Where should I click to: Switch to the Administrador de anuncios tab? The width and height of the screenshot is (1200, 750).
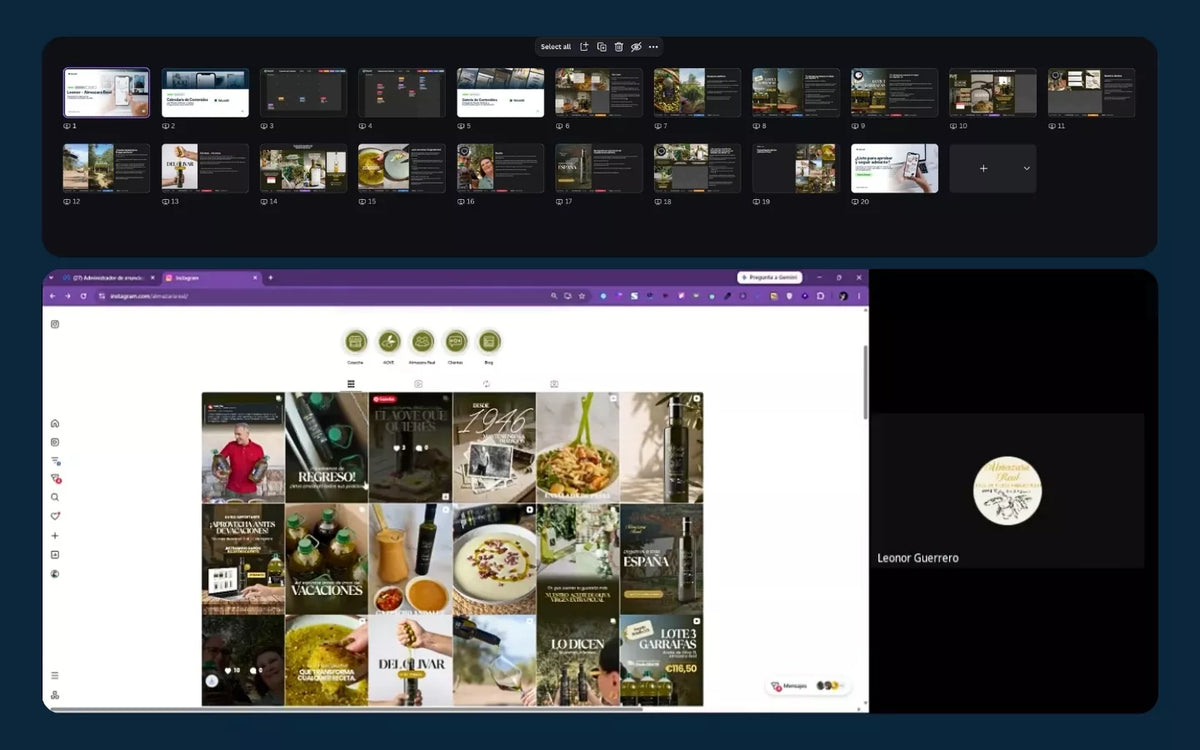tap(109, 277)
